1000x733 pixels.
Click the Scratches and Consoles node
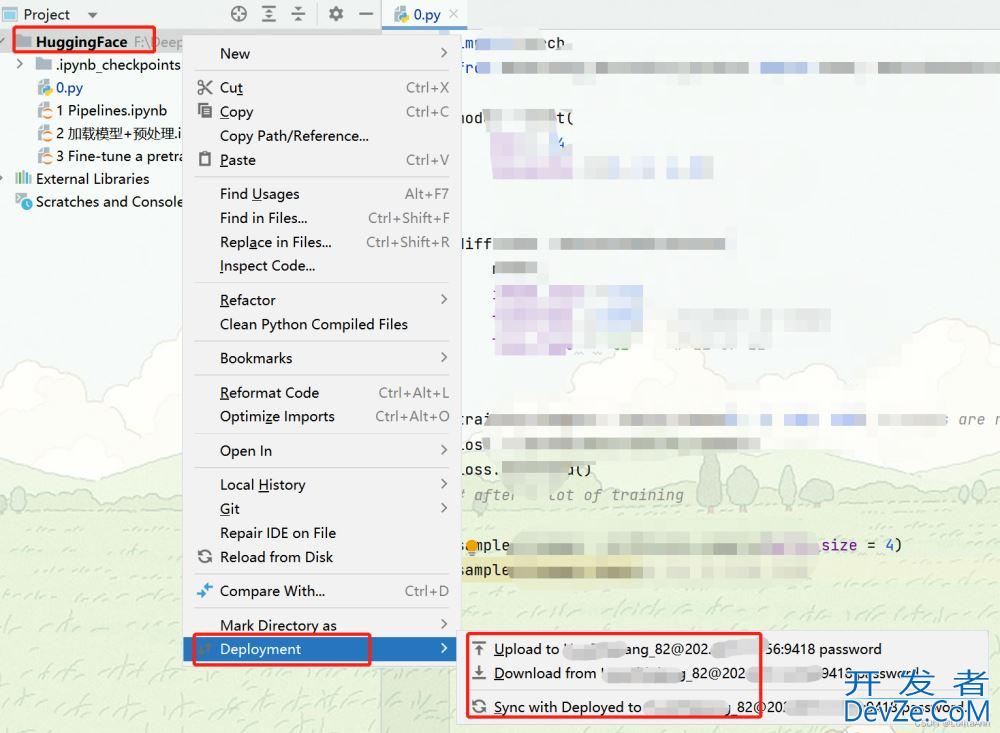[109, 202]
